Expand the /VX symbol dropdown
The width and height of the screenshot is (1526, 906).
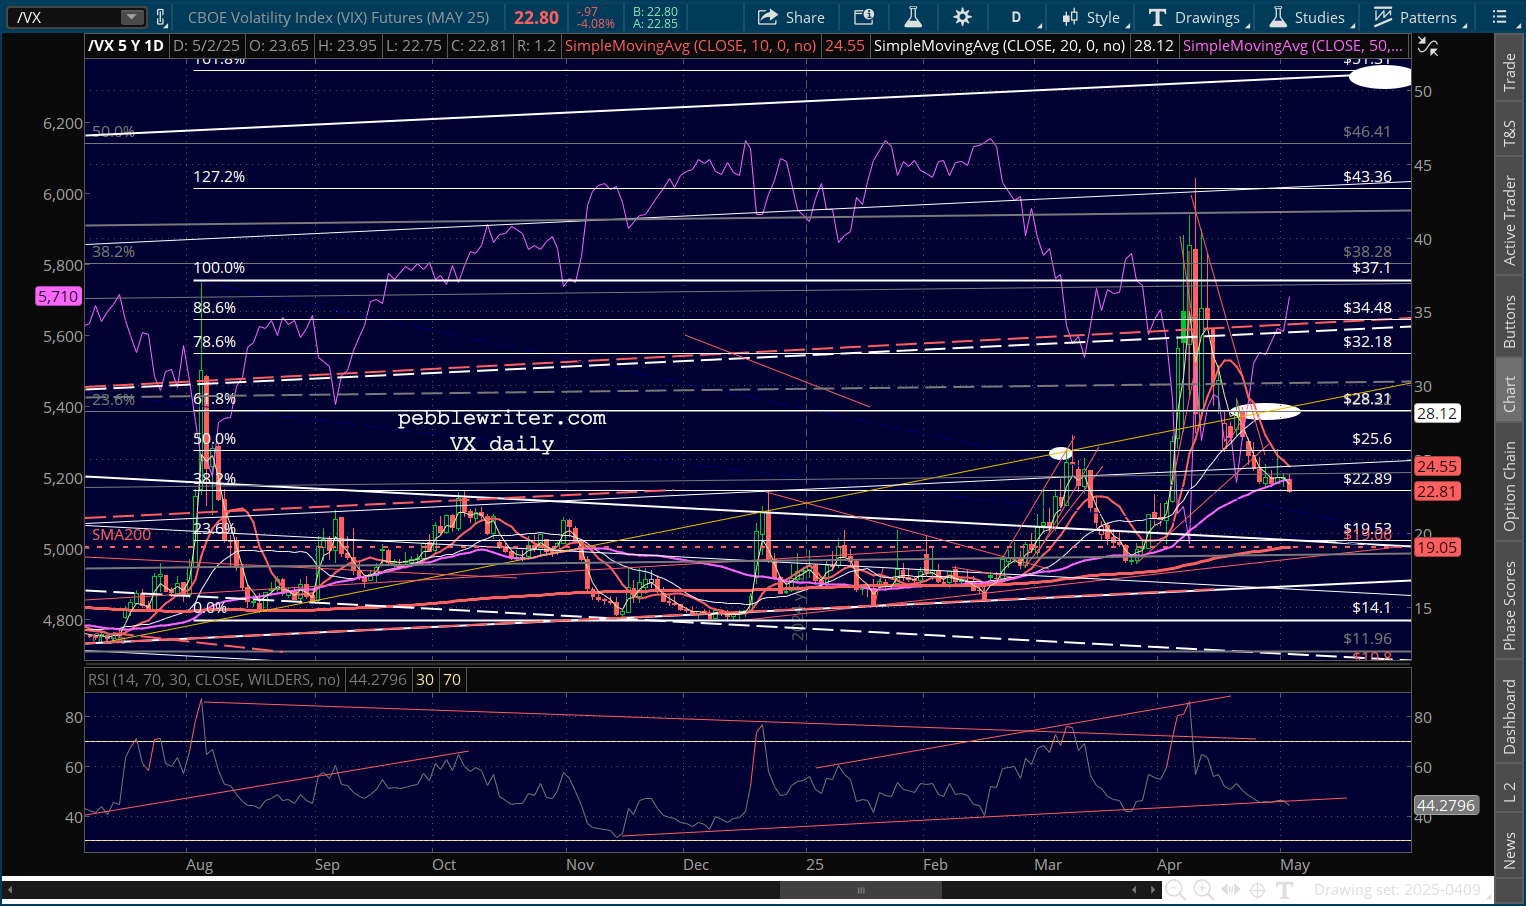click(x=132, y=17)
